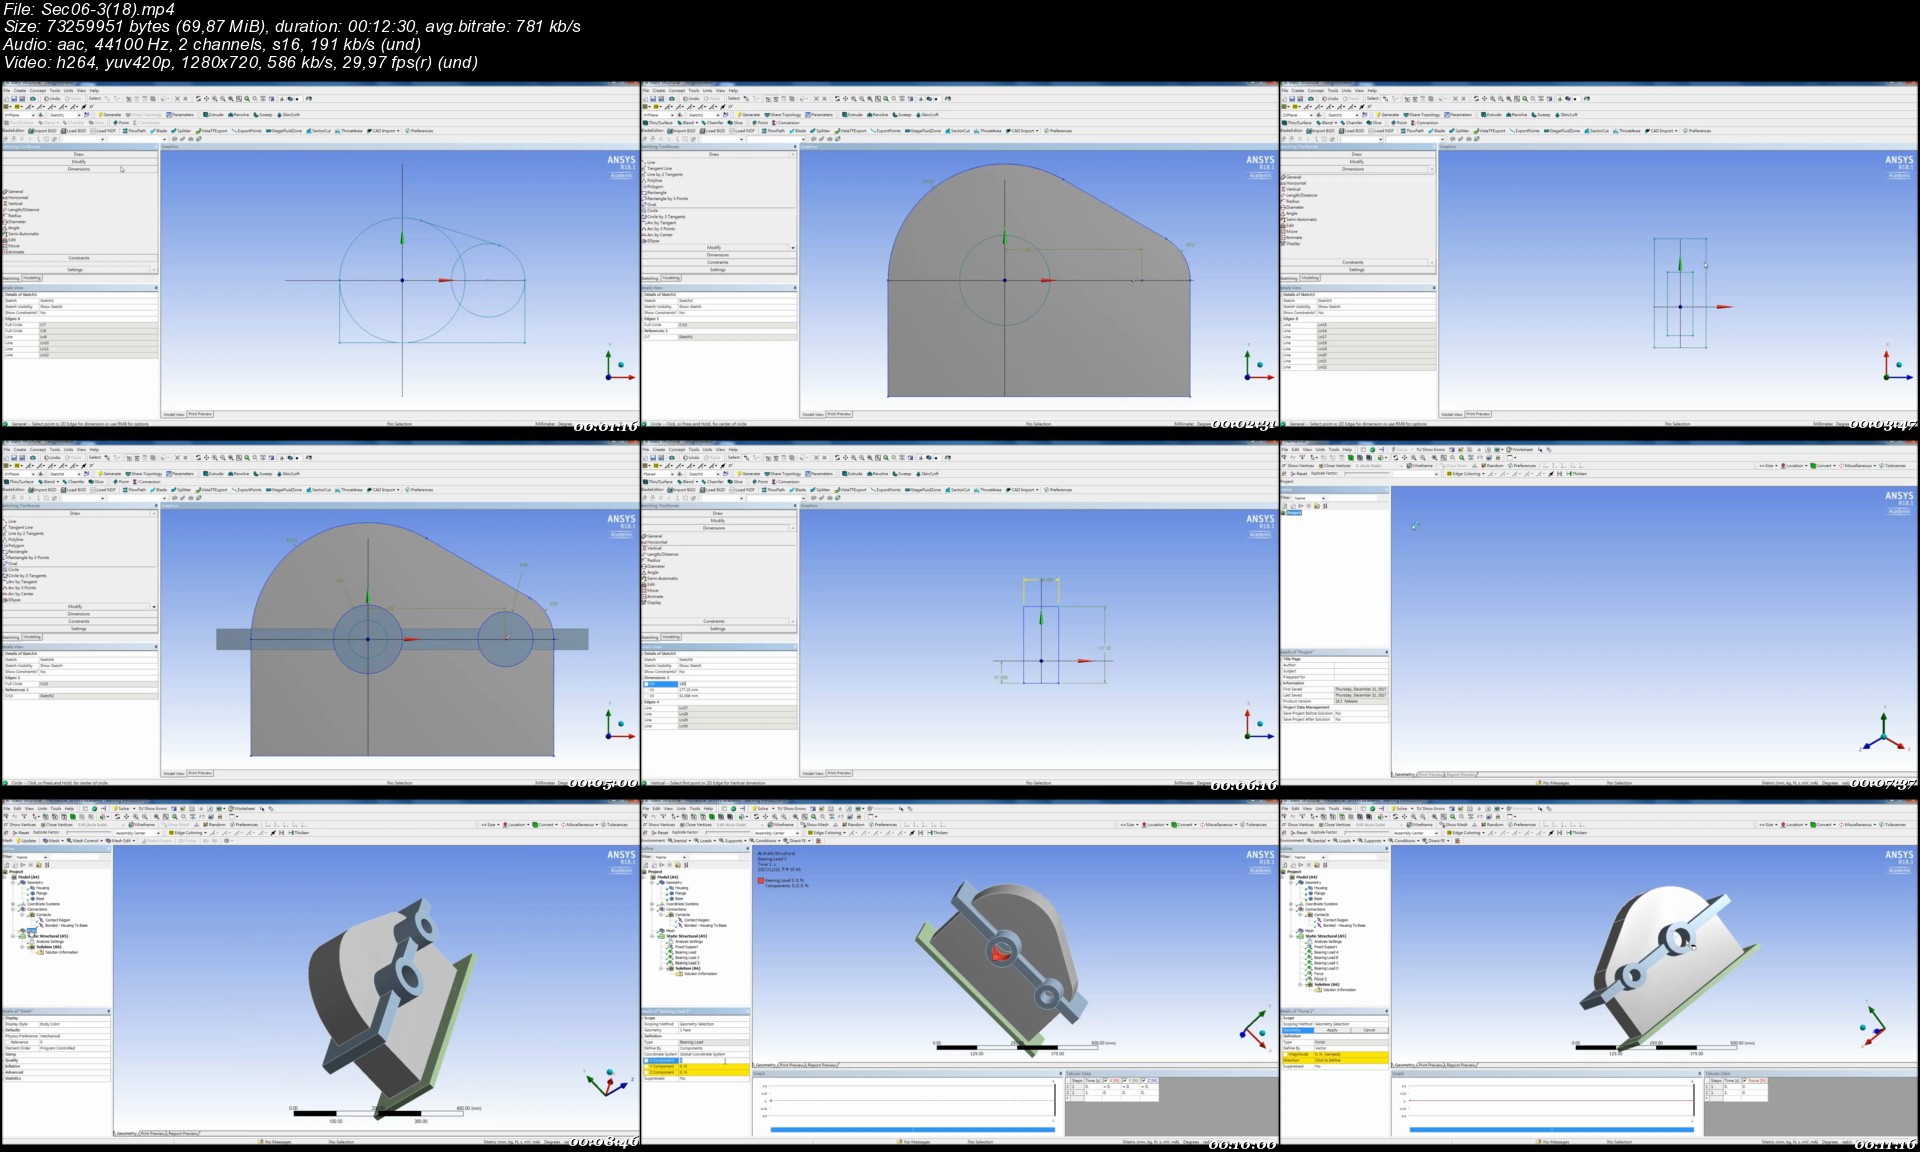1920x1152 pixels.
Task: Select Animate dimension tool in 00:01:16 frame
Action: pos(14,252)
